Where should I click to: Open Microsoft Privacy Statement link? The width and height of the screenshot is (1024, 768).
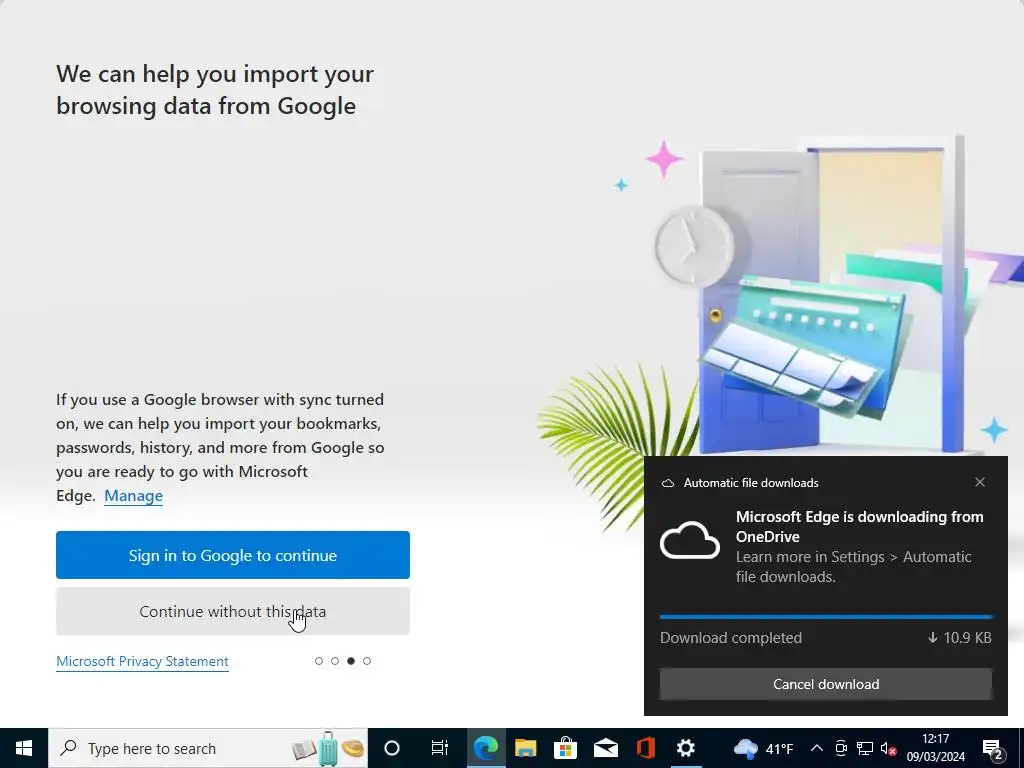coord(142,662)
